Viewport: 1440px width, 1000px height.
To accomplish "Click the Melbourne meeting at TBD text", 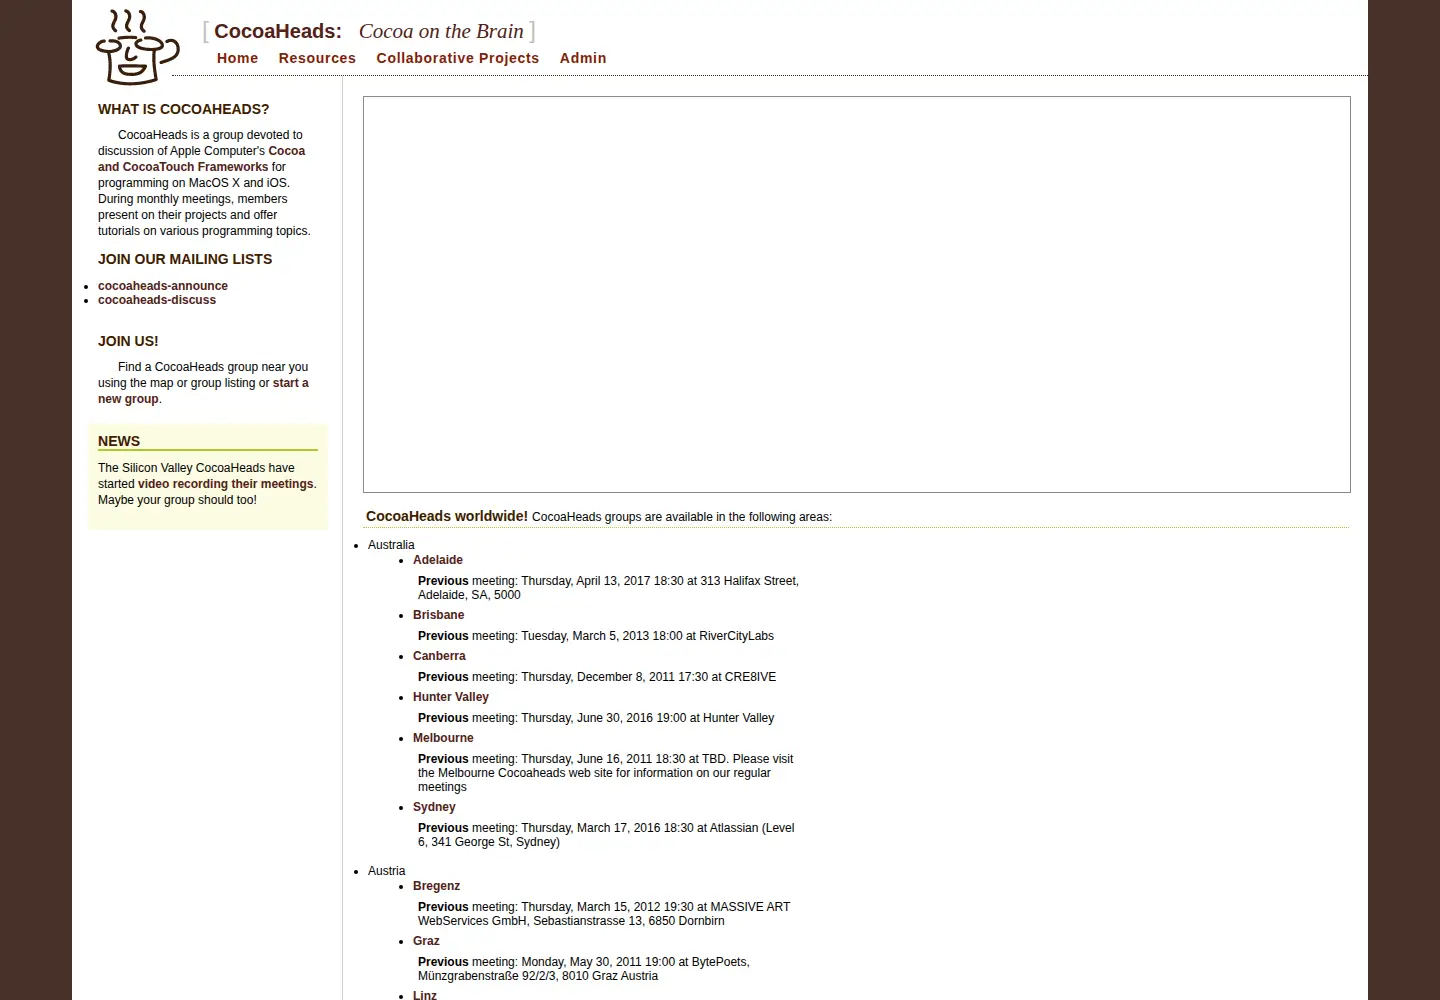I will (606, 773).
